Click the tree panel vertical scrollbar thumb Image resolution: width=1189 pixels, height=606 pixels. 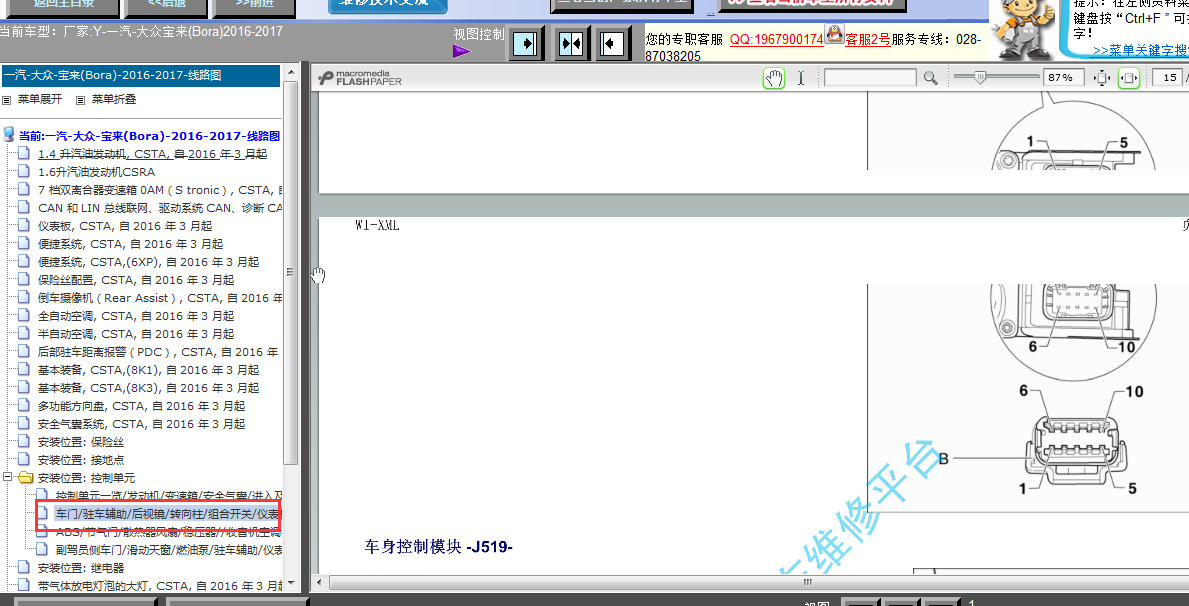pyautogui.click(x=290, y=271)
